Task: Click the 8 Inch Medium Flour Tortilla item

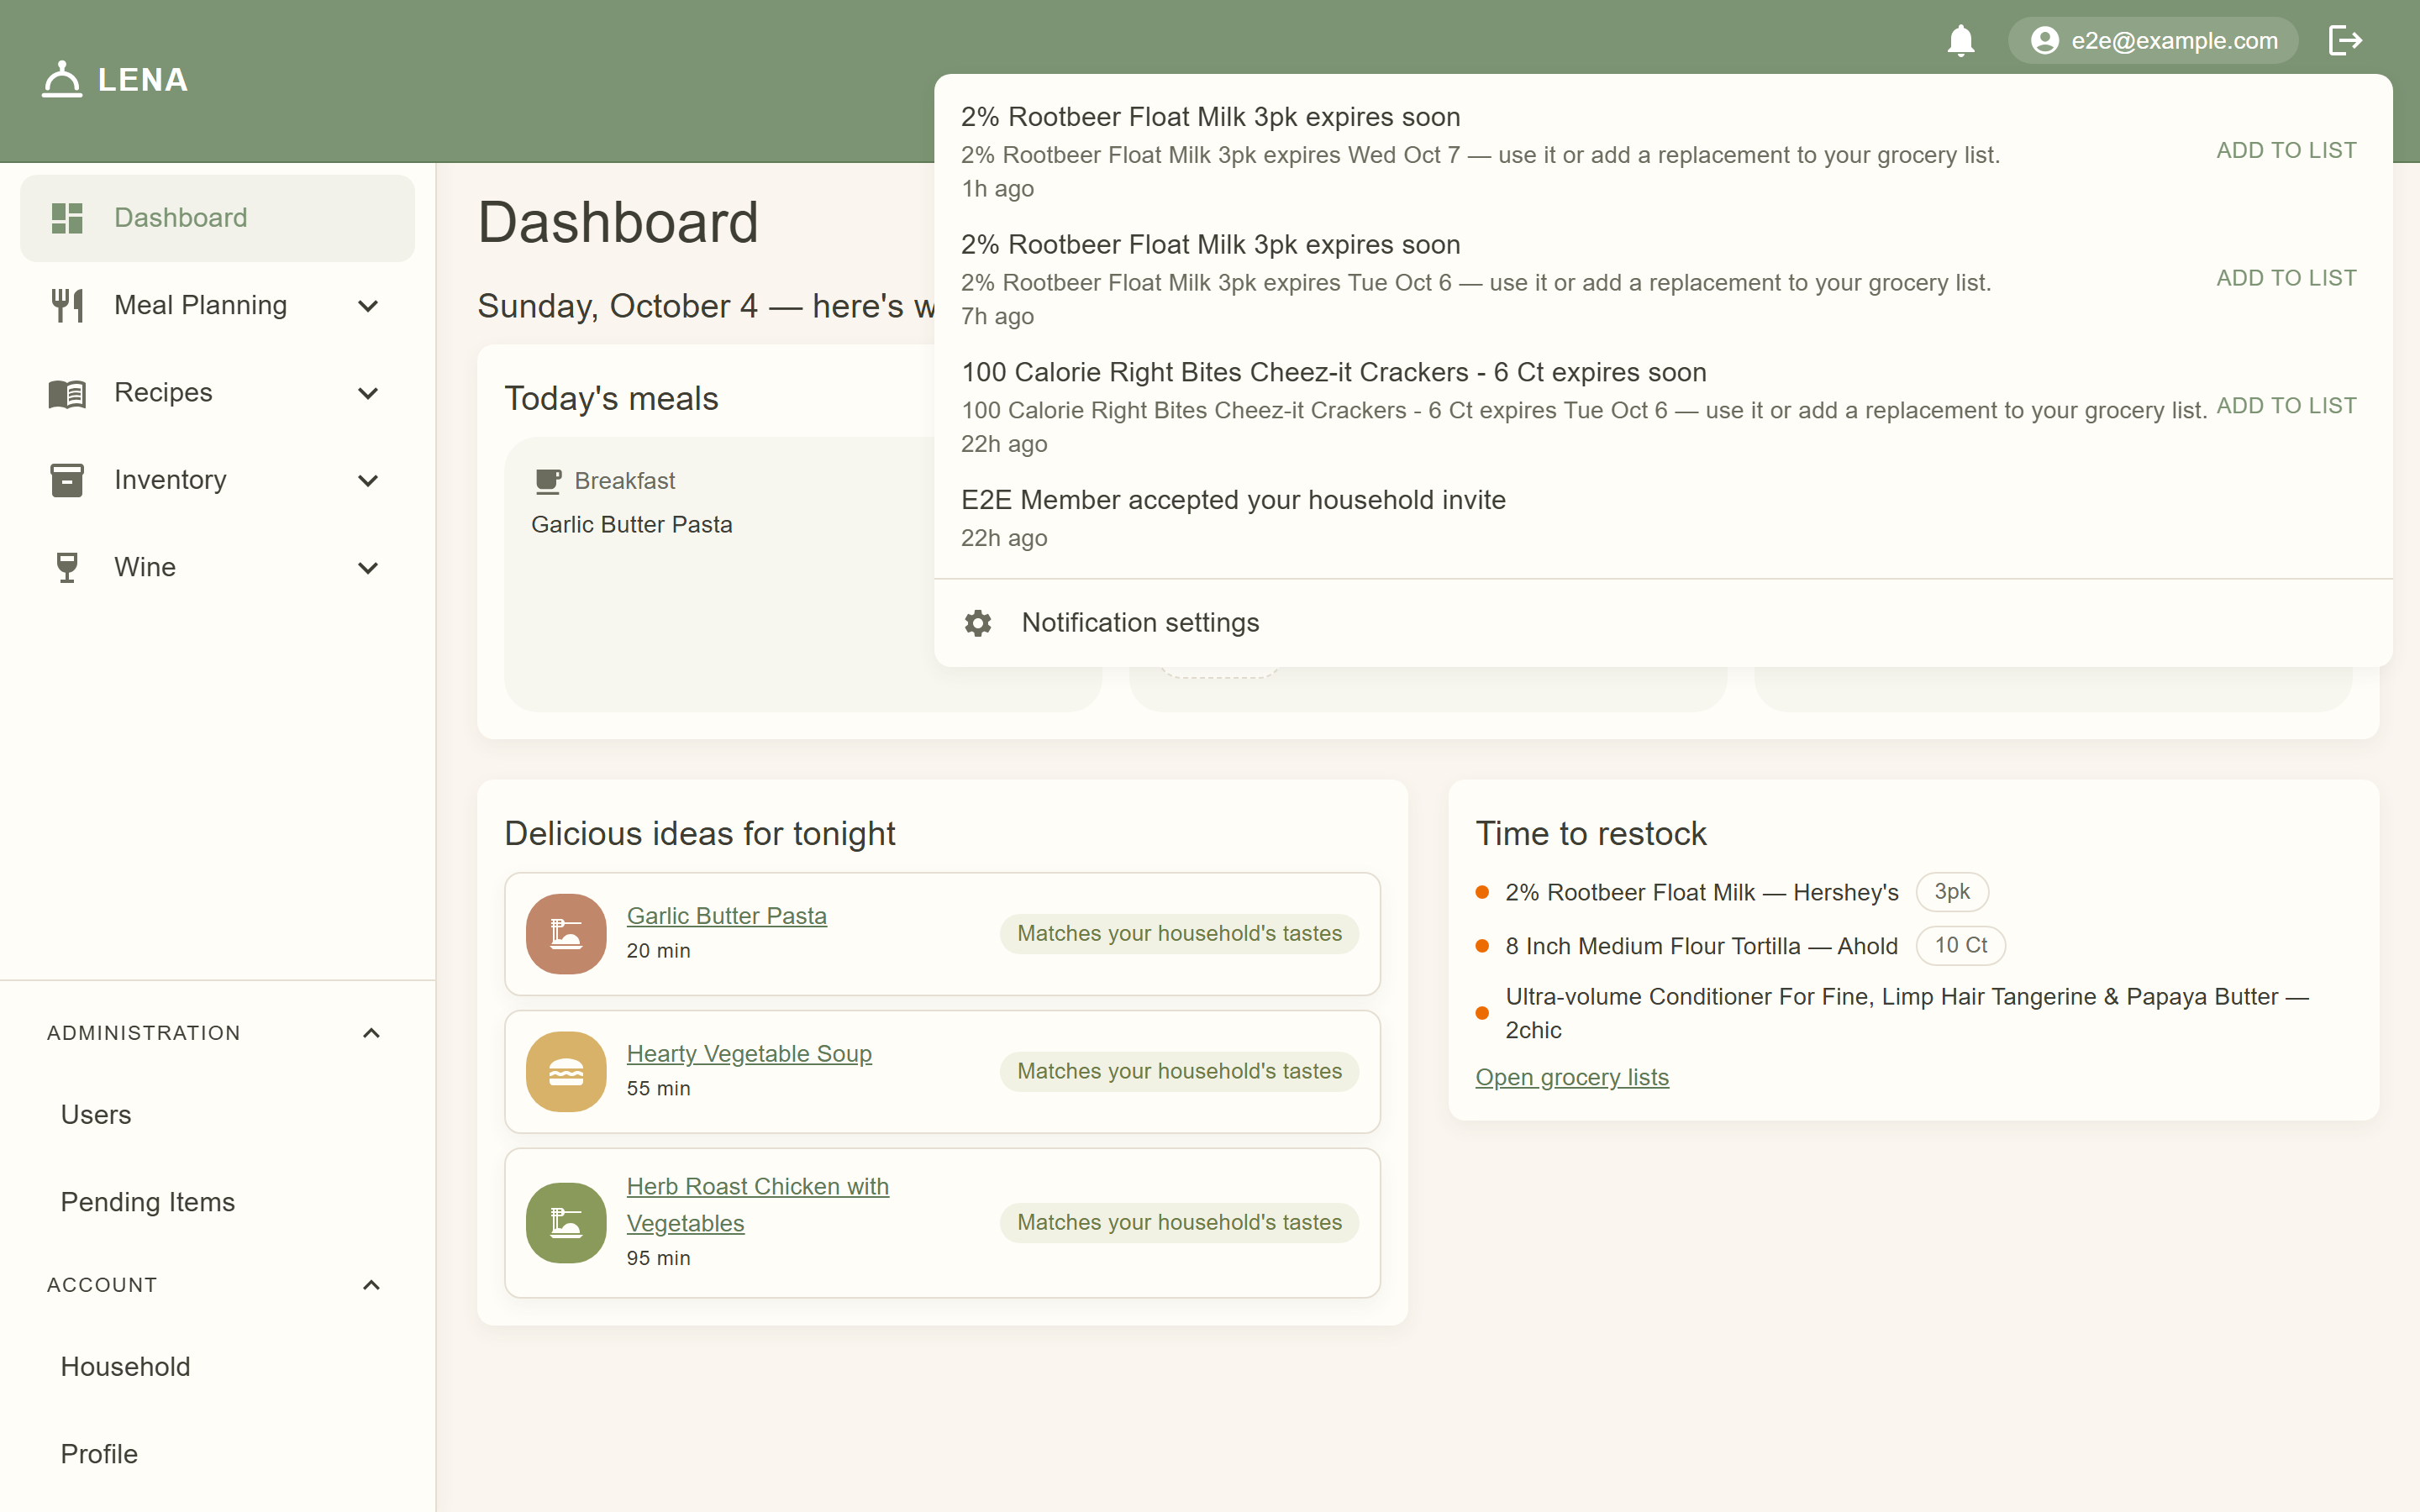Action: tap(1701, 946)
